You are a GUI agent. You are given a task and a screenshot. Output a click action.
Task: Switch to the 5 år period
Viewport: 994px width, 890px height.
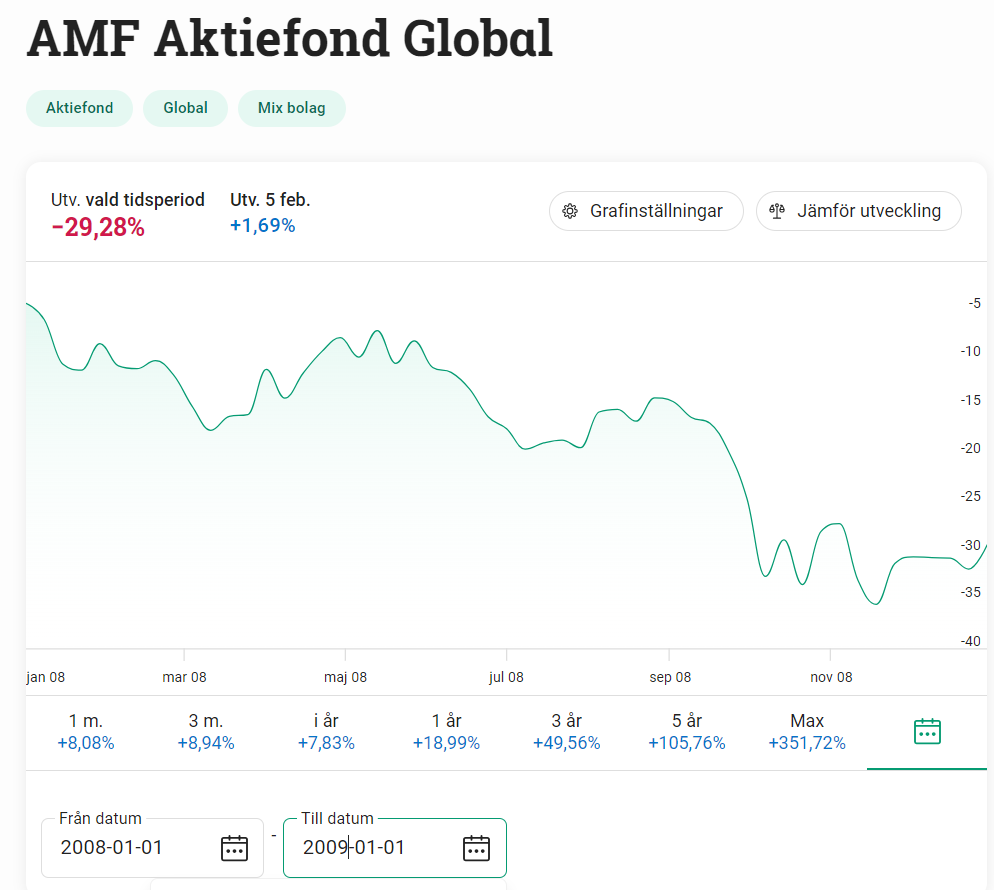click(687, 732)
